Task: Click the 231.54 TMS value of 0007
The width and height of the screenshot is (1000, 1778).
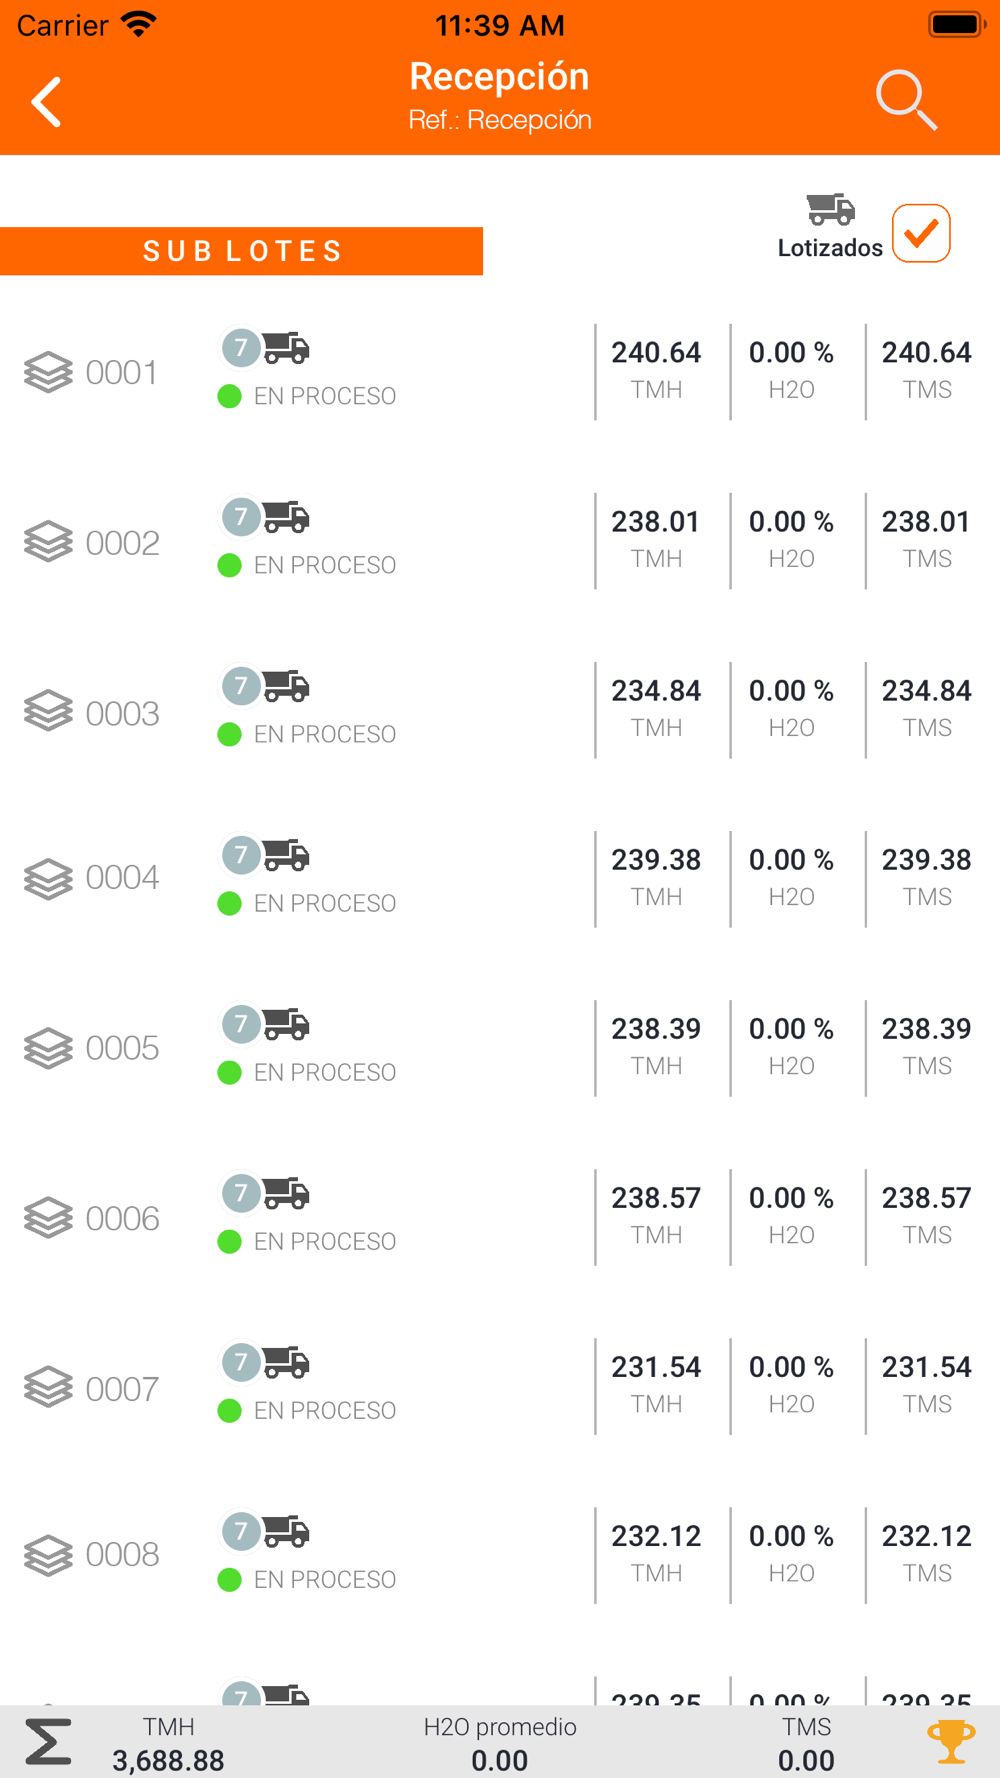Action: pyautogui.click(x=926, y=1367)
